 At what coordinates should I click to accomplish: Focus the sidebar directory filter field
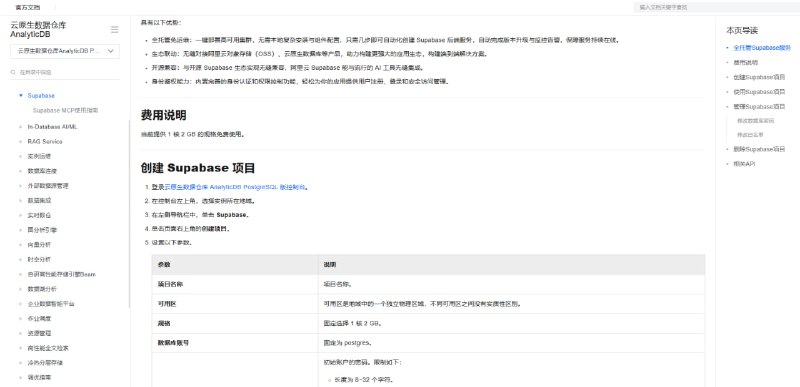(65, 72)
